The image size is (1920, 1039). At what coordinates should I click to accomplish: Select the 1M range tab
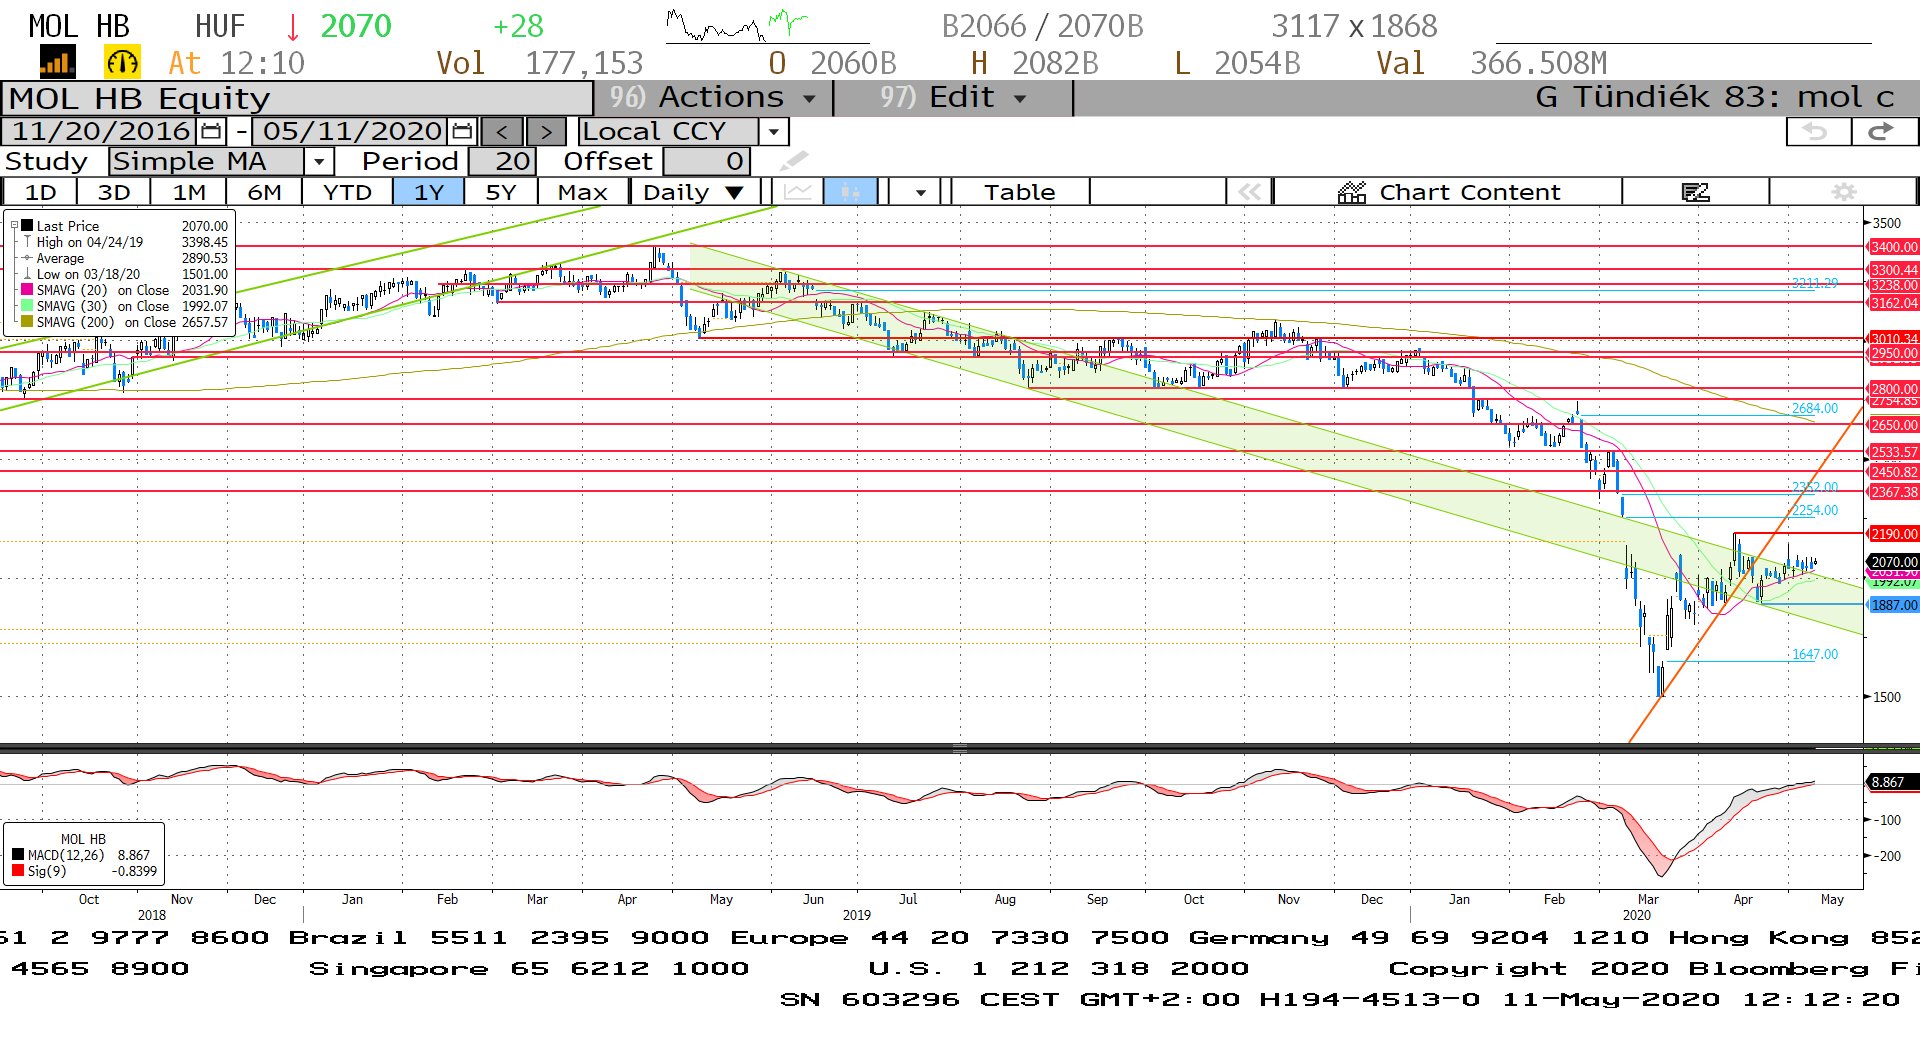tap(189, 191)
